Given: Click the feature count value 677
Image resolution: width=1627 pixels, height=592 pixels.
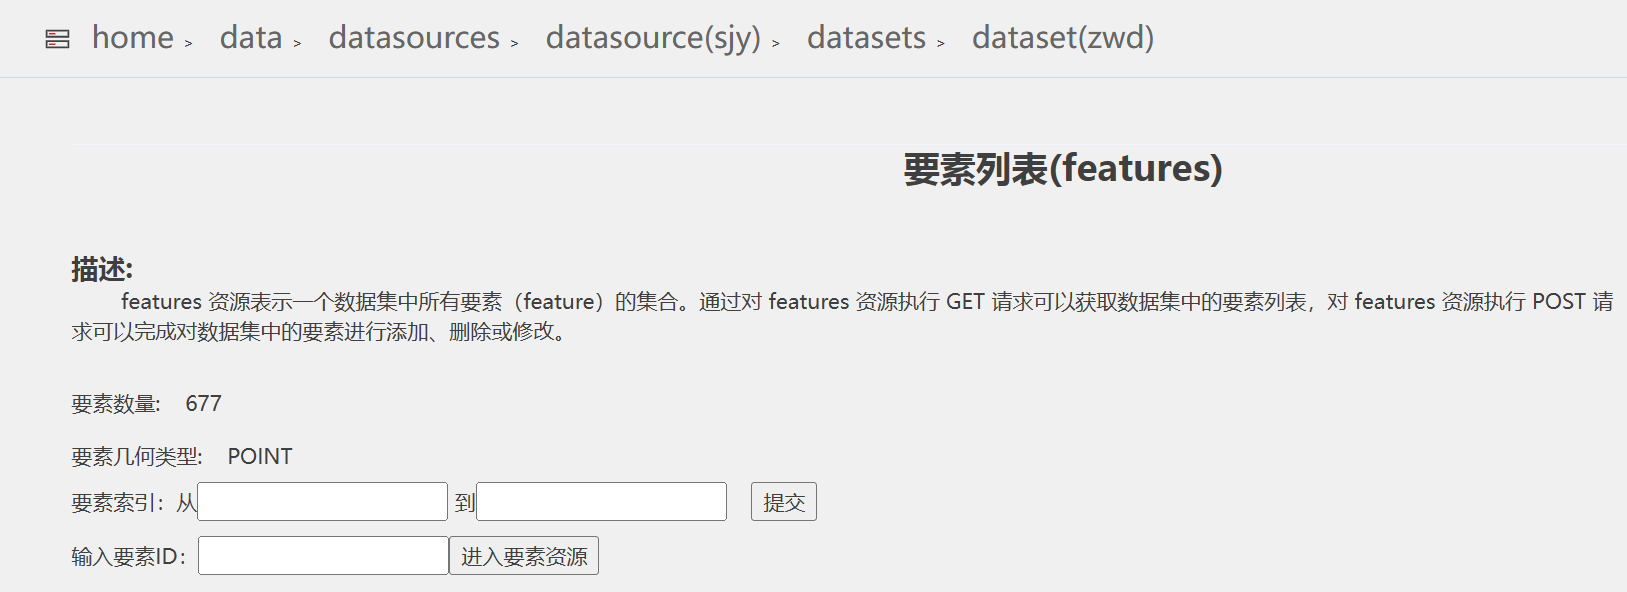Looking at the screenshot, I should click(x=204, y=404).
